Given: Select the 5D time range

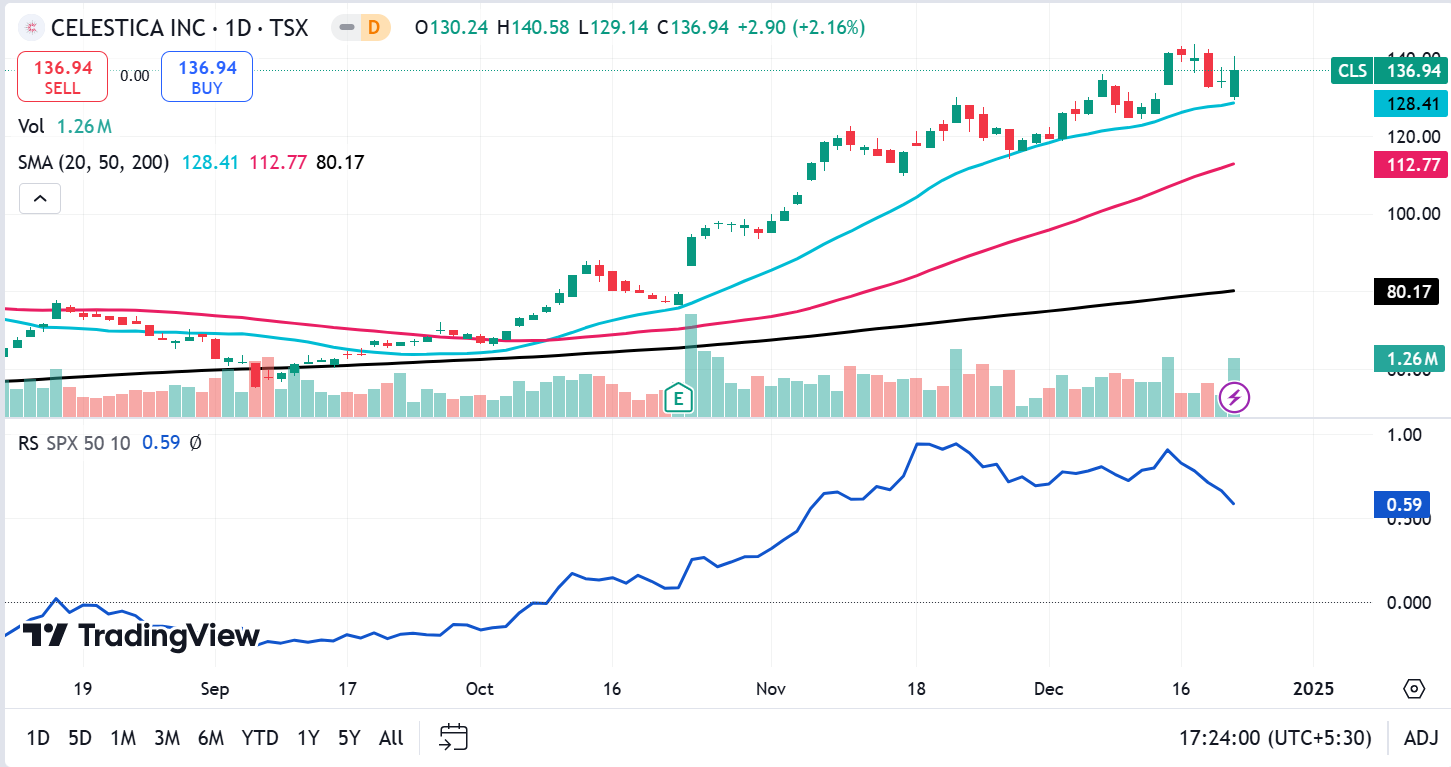Looking at the screenshot, I should coord(80,738).
